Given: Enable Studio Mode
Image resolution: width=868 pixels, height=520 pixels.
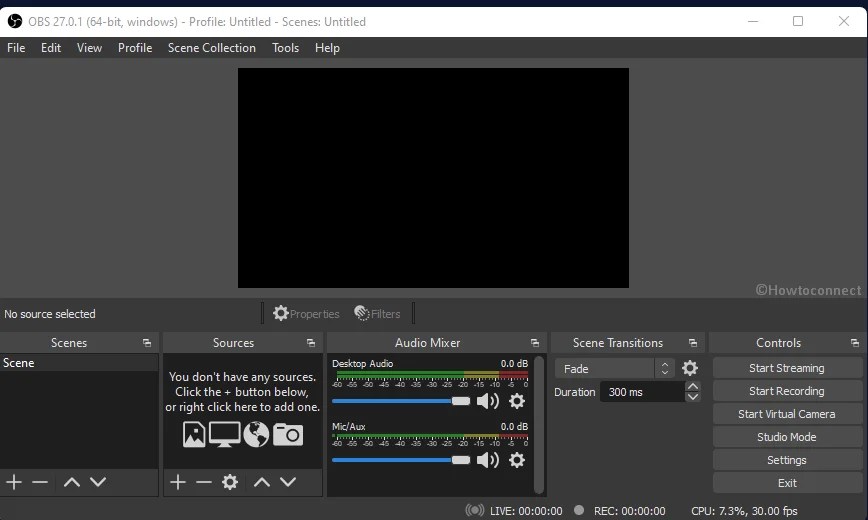Looking at the screenshot, I should [787, 437].
